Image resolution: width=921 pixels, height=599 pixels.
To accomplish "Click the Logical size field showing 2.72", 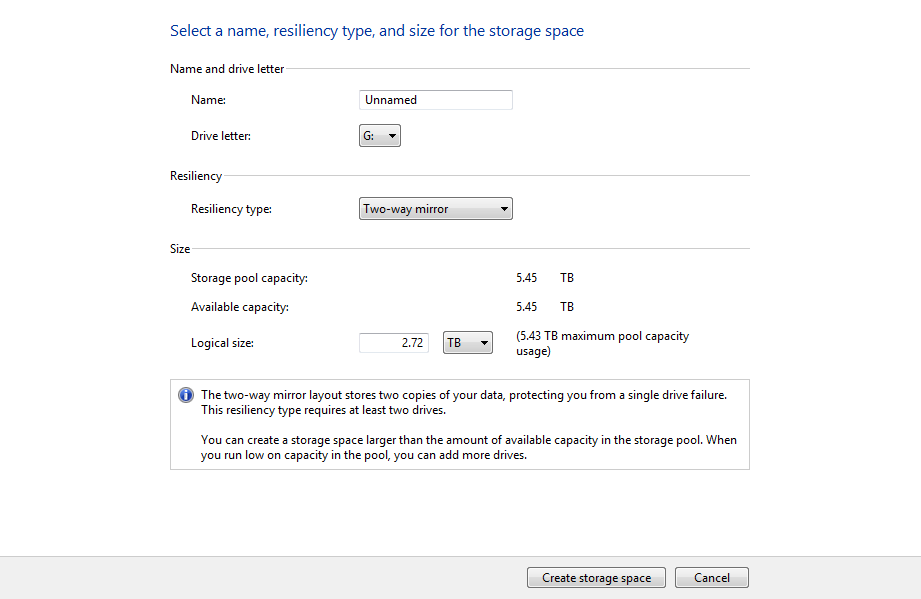I will (394, 343).
